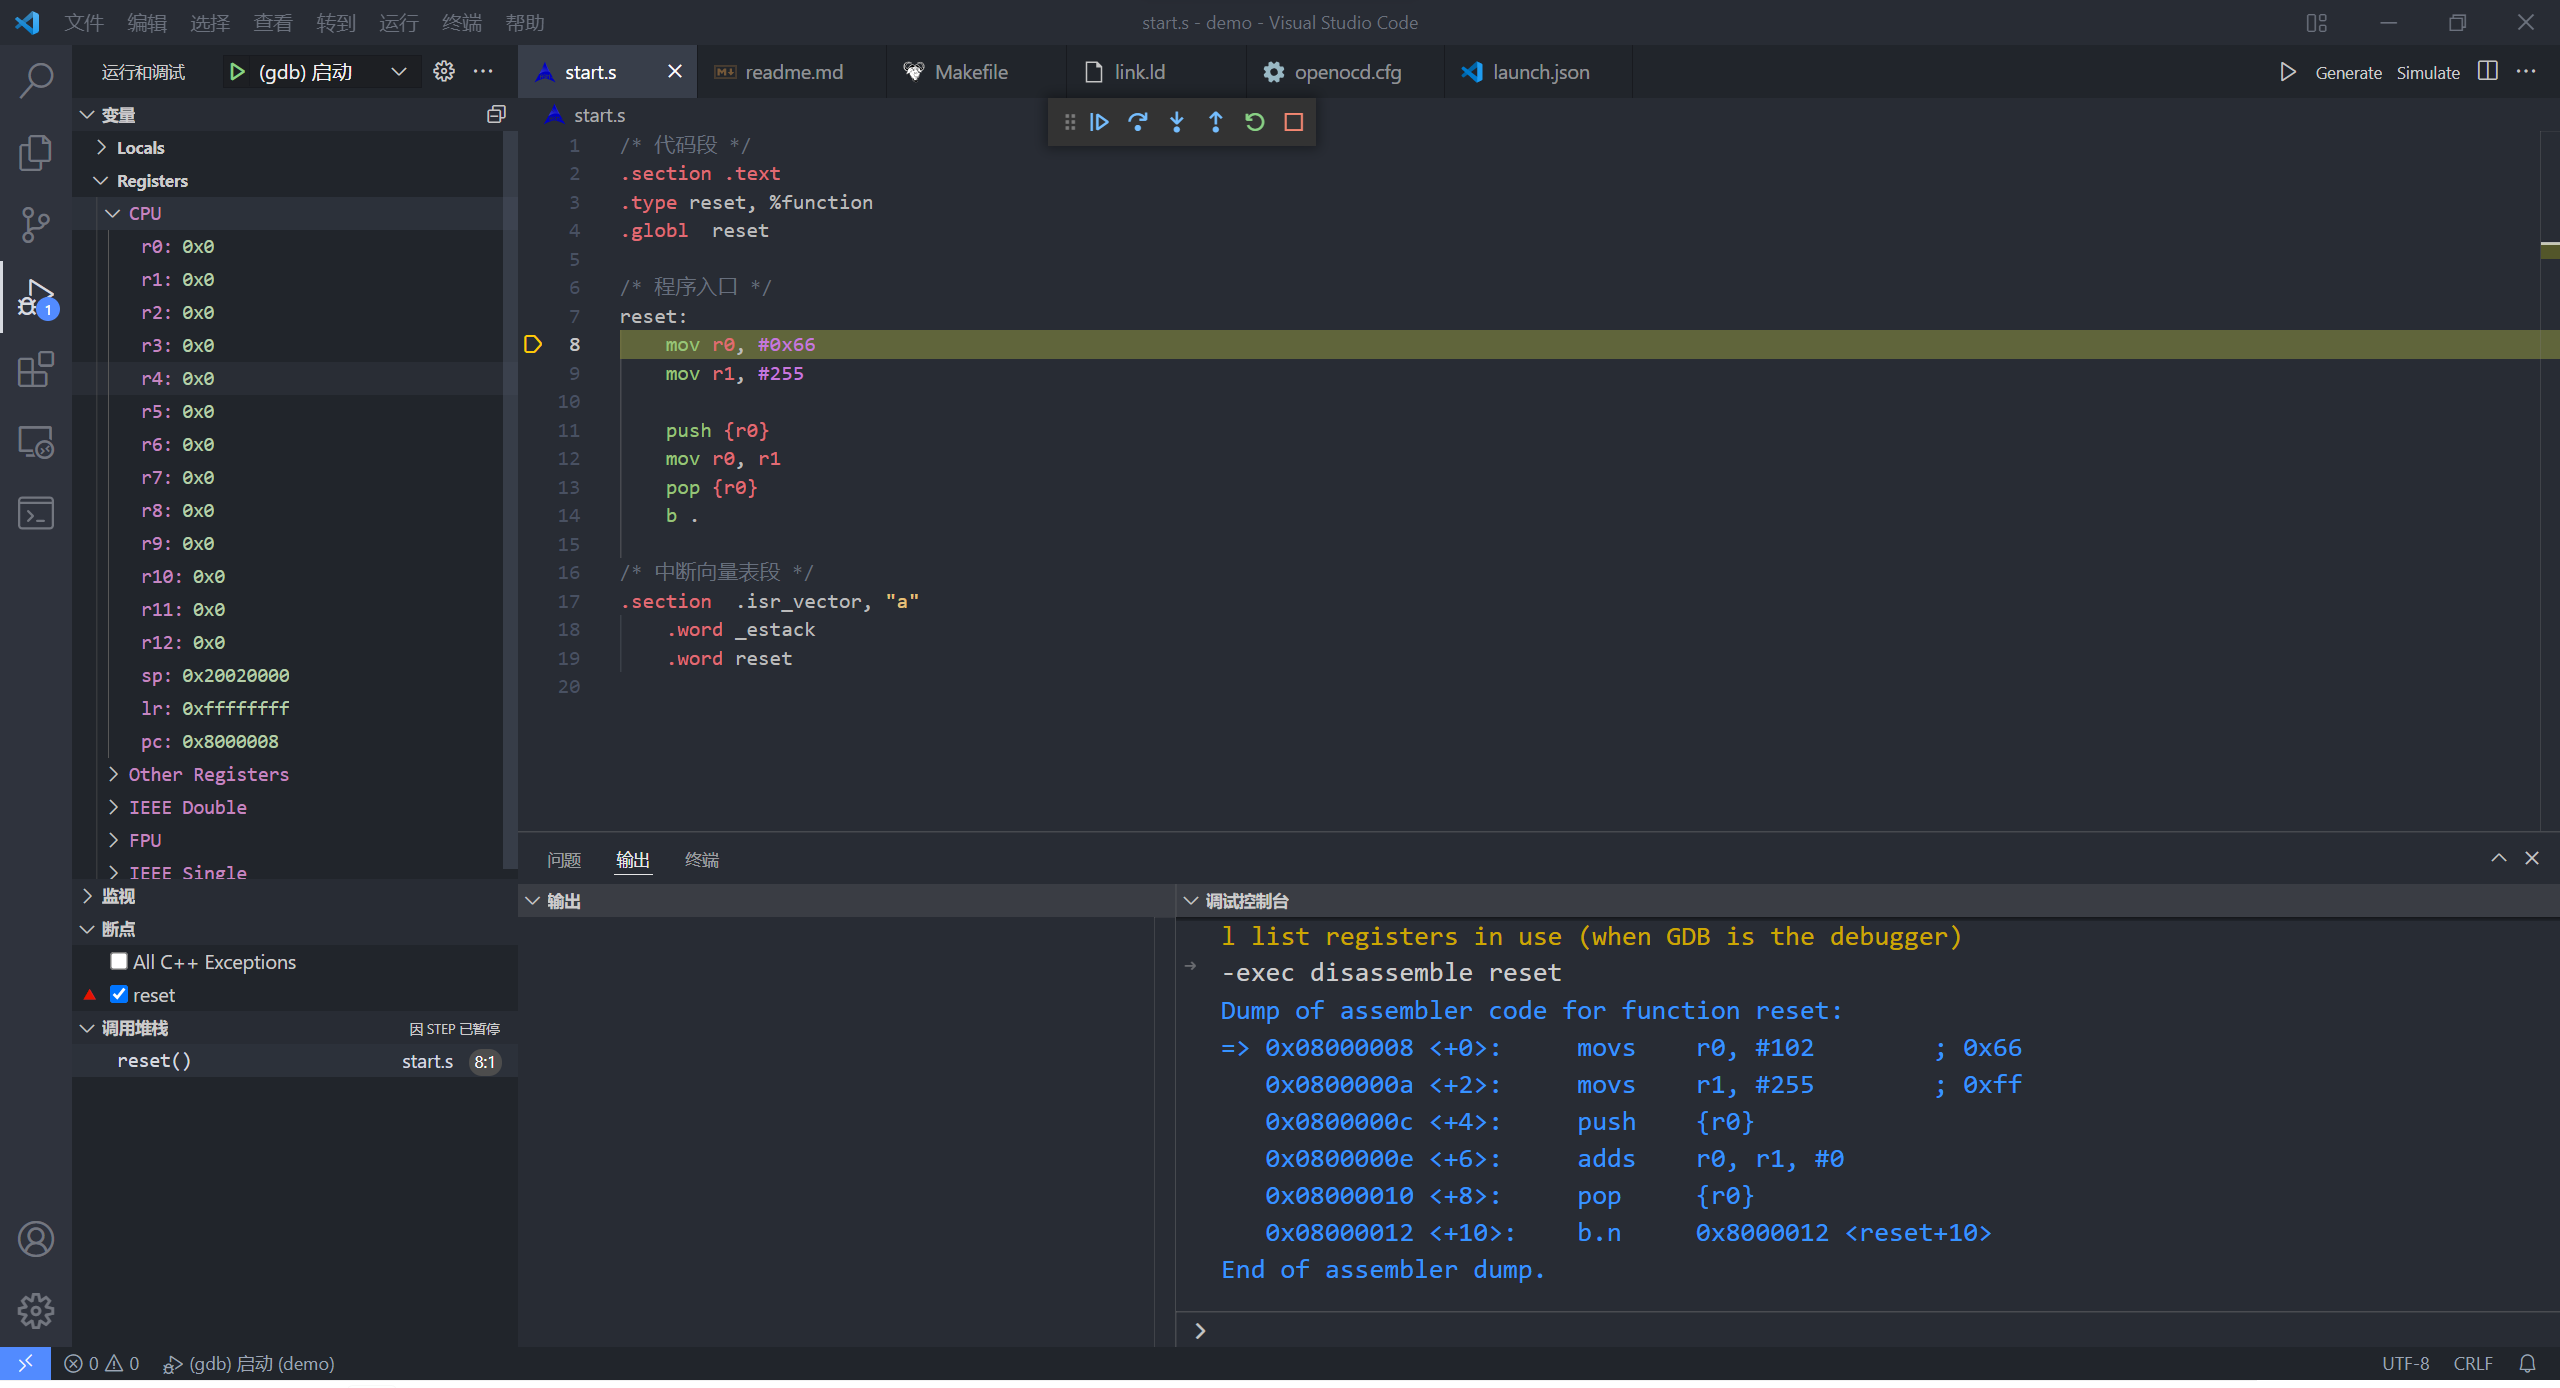Open the 运行 menu
Image resolution: width=2560 pixels, height=1388 pixels.
(398, 22)
